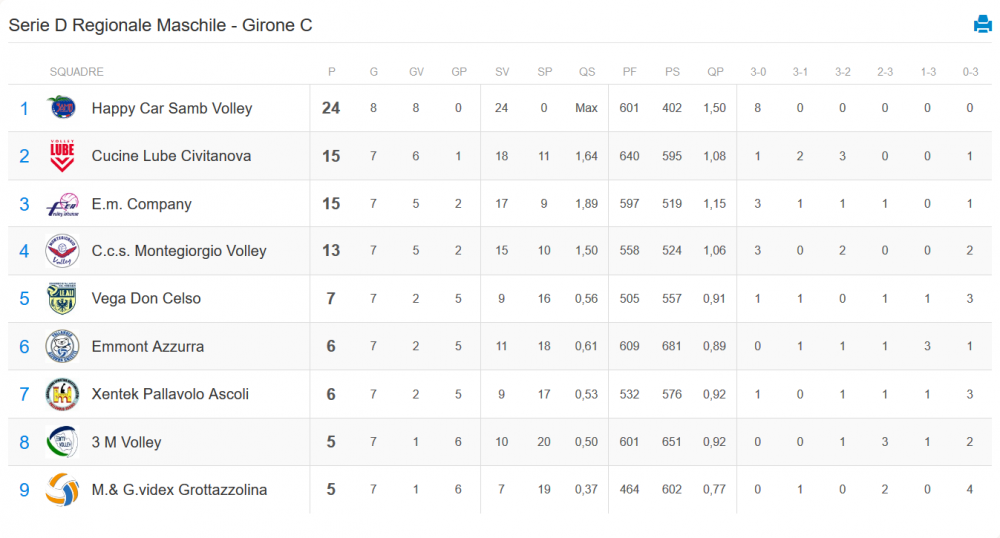Click the SQUADRE column header

(x=77, y=72)
